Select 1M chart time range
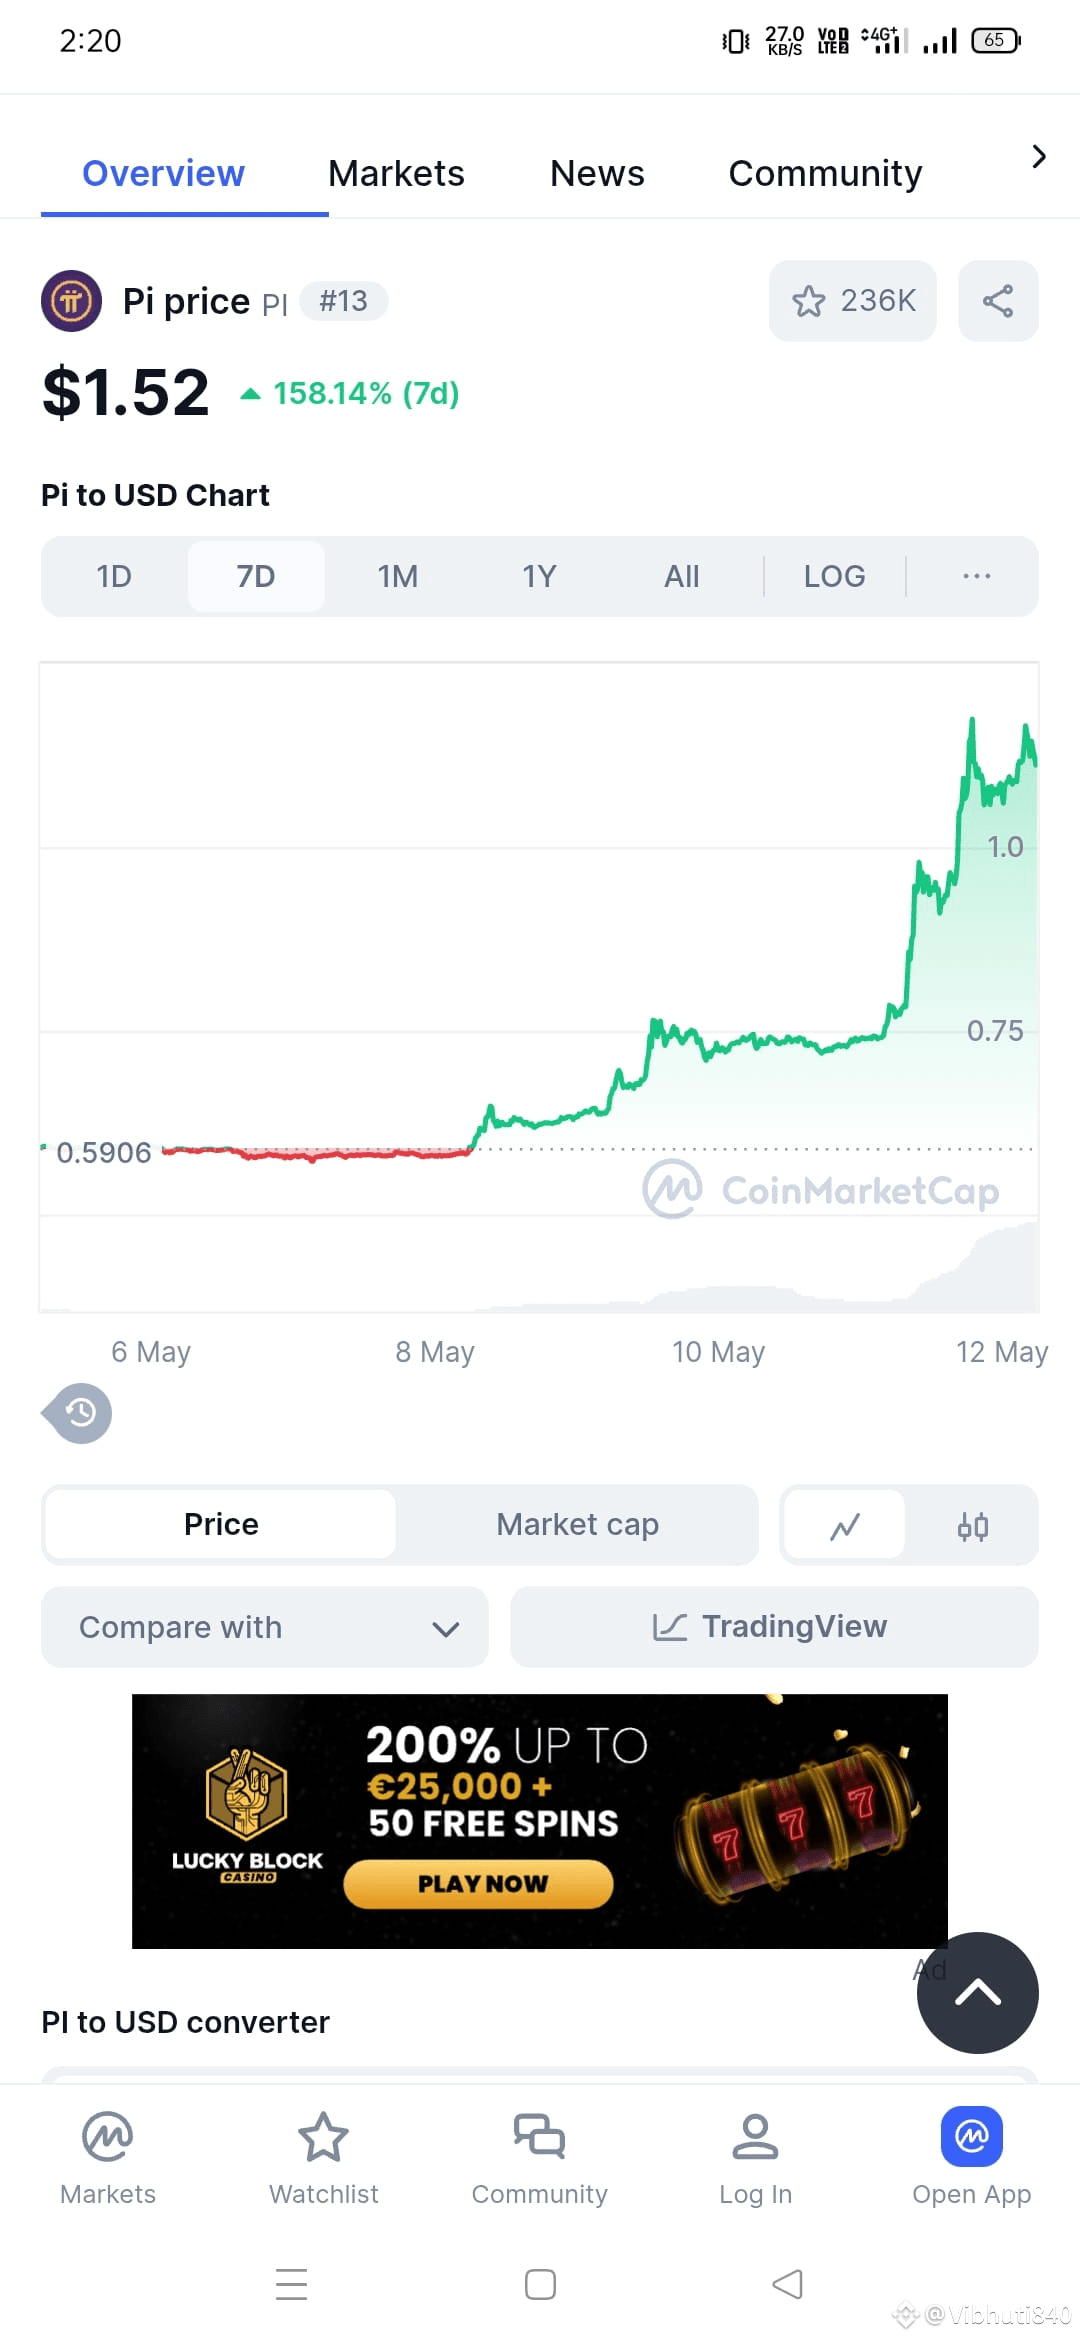Screen dimensions: 1080x2340 click(398, 576)
